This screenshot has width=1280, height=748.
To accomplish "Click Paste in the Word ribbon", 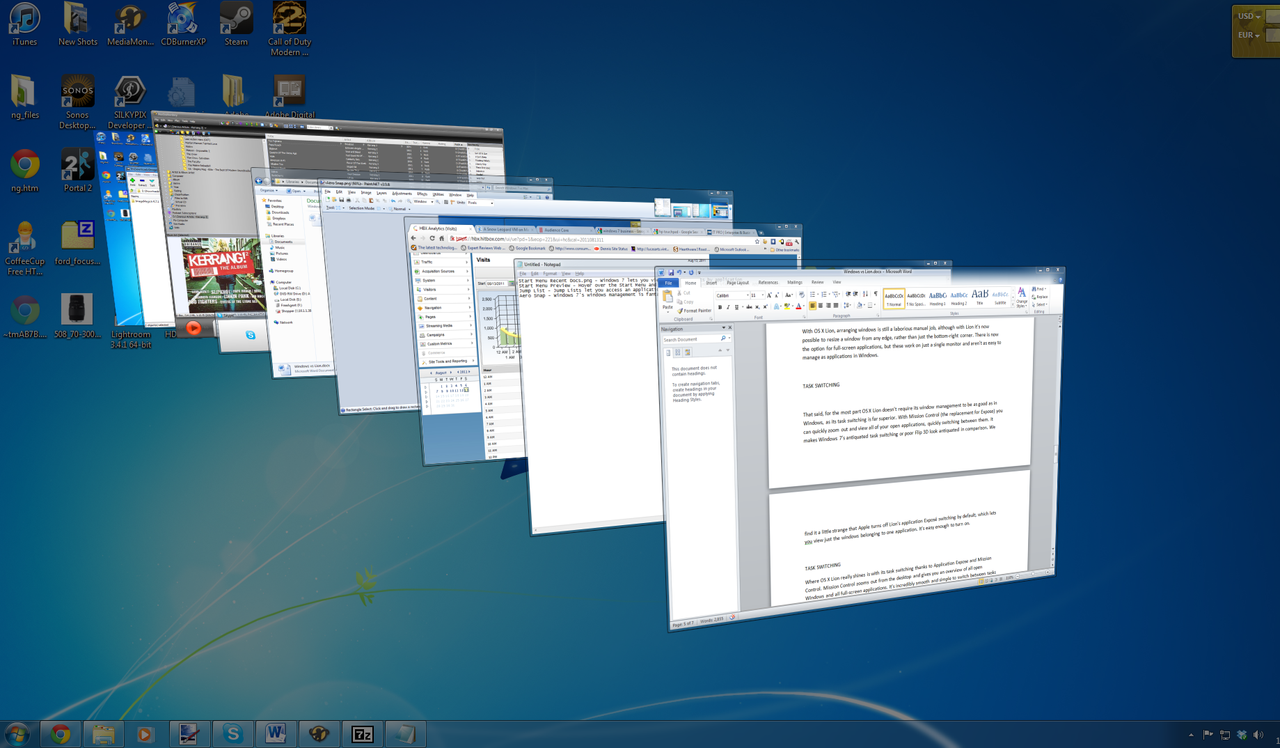I will point(668,302).
